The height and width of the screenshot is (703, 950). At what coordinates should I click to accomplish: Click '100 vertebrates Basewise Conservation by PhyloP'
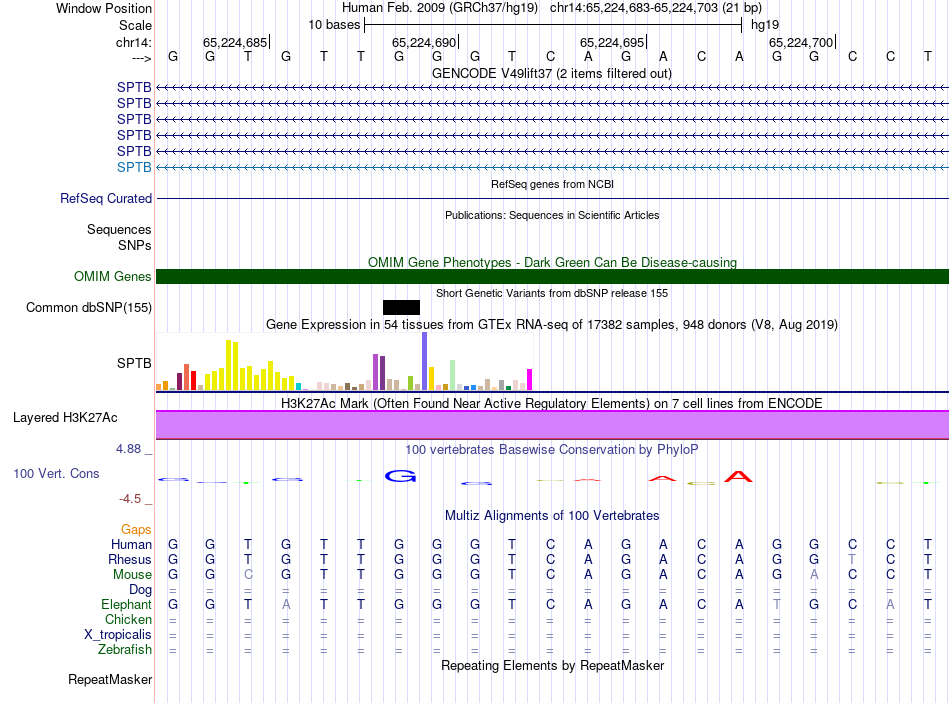(552, 450)
